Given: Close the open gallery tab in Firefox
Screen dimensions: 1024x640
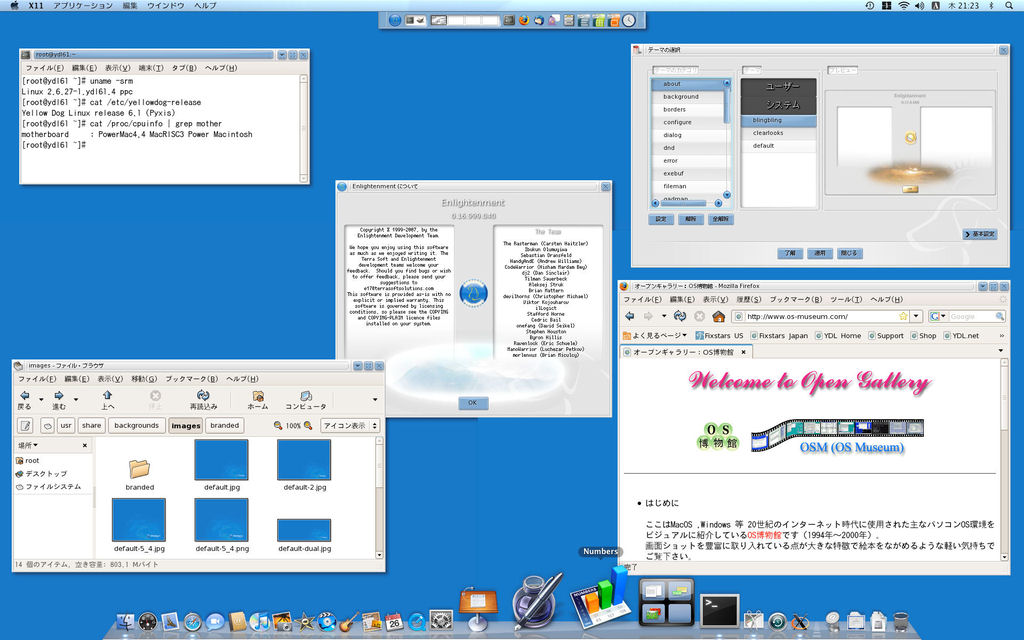Looking at the screenshot, I should (743, 351).
